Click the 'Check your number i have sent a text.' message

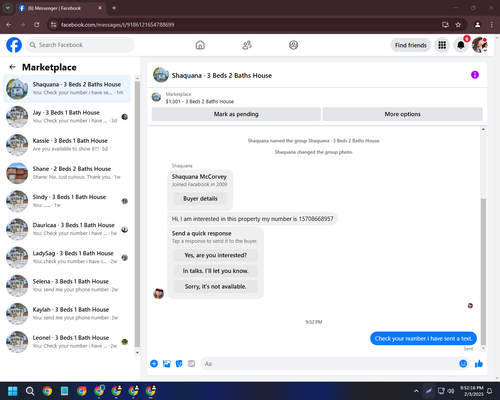click(x=423, y=339)
